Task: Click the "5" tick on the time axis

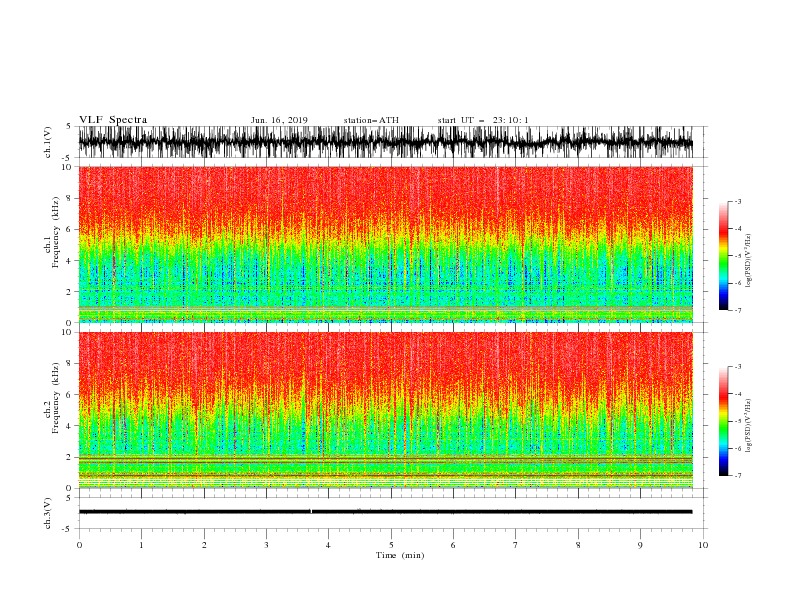Action: (x=391, y=545)
